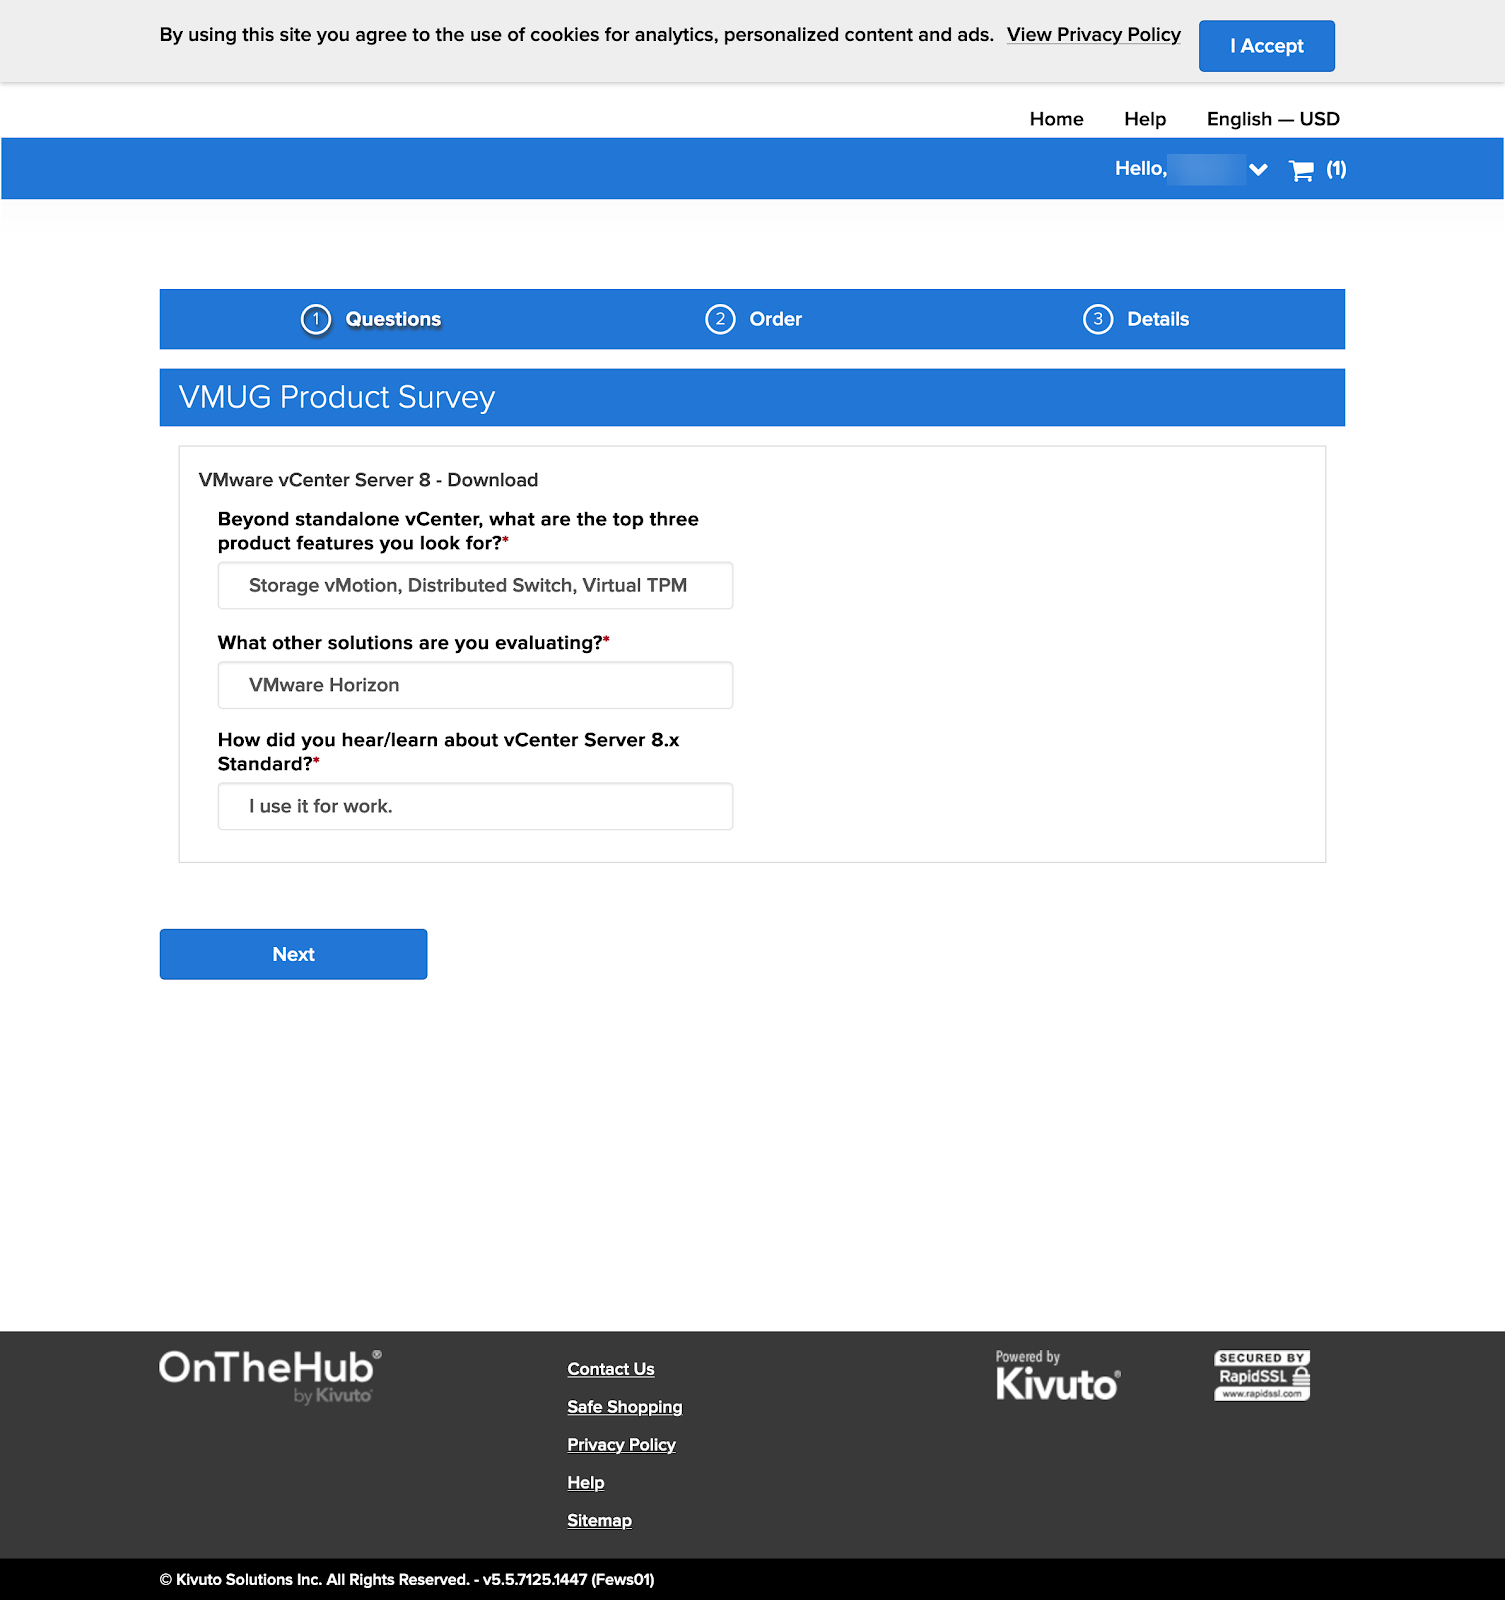Go to Home in top navigation
1505x1600 pixels.
(1056, 119)
